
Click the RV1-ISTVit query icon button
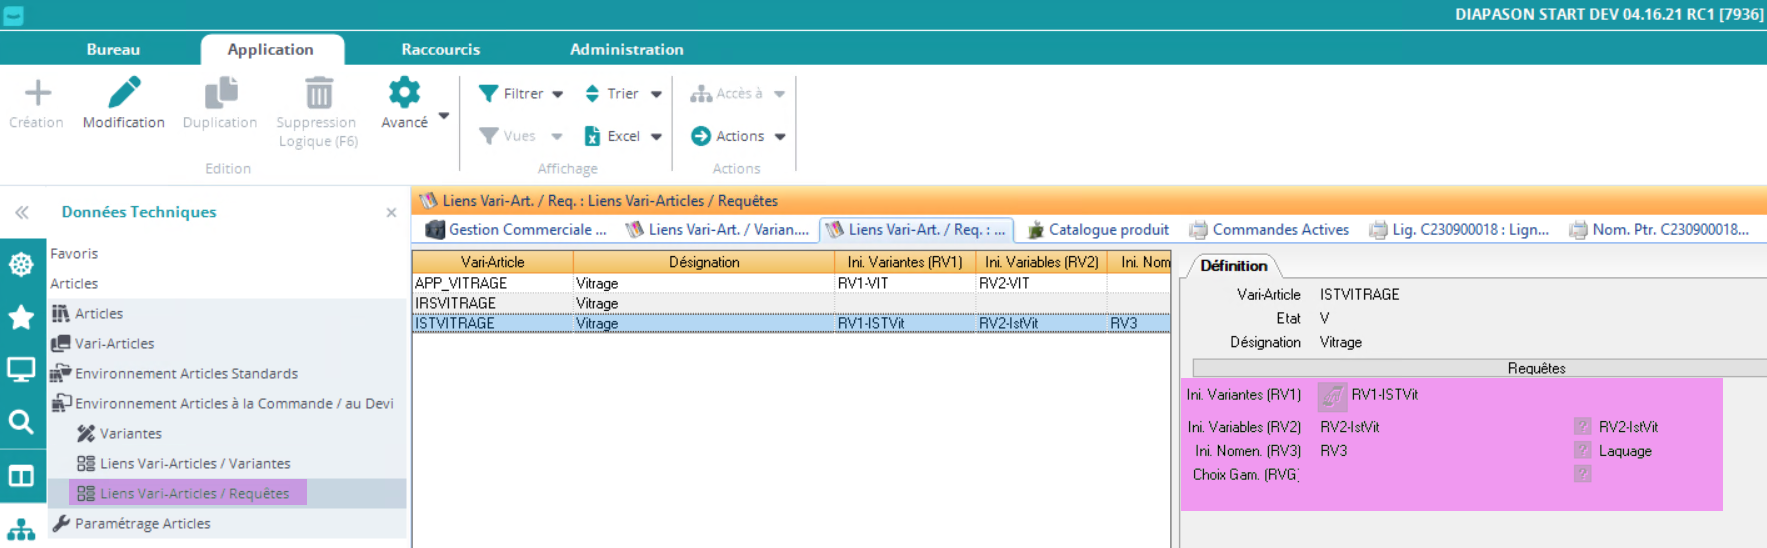[x=1331, y=396]
